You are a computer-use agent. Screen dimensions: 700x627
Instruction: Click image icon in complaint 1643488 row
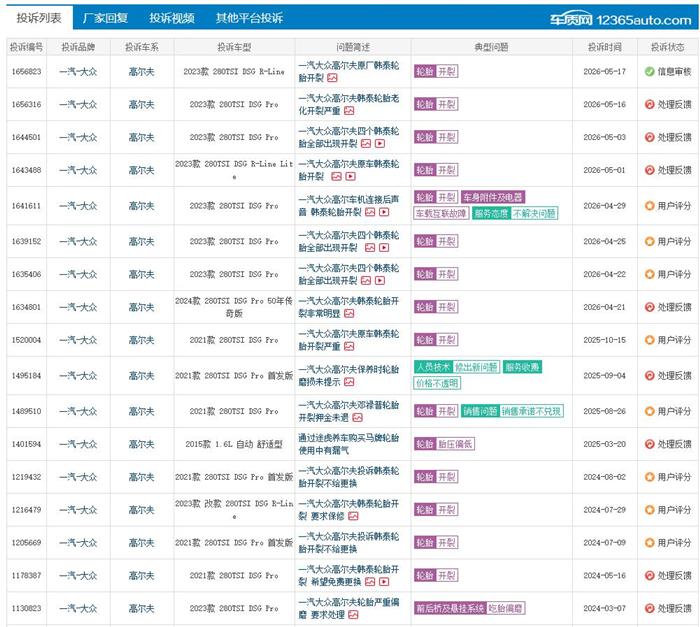(337, 176)
